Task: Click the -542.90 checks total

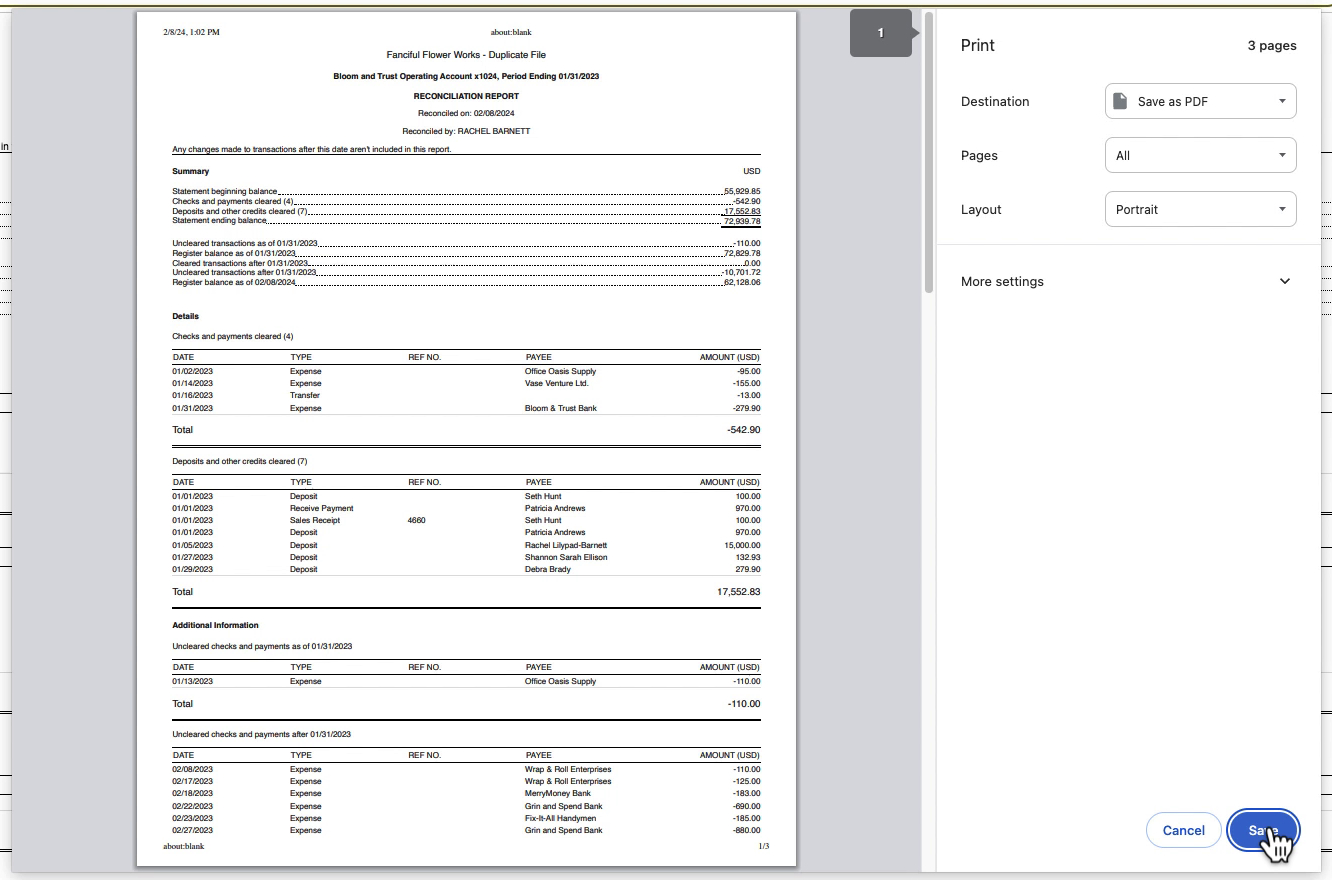Action: pos(744,430)
